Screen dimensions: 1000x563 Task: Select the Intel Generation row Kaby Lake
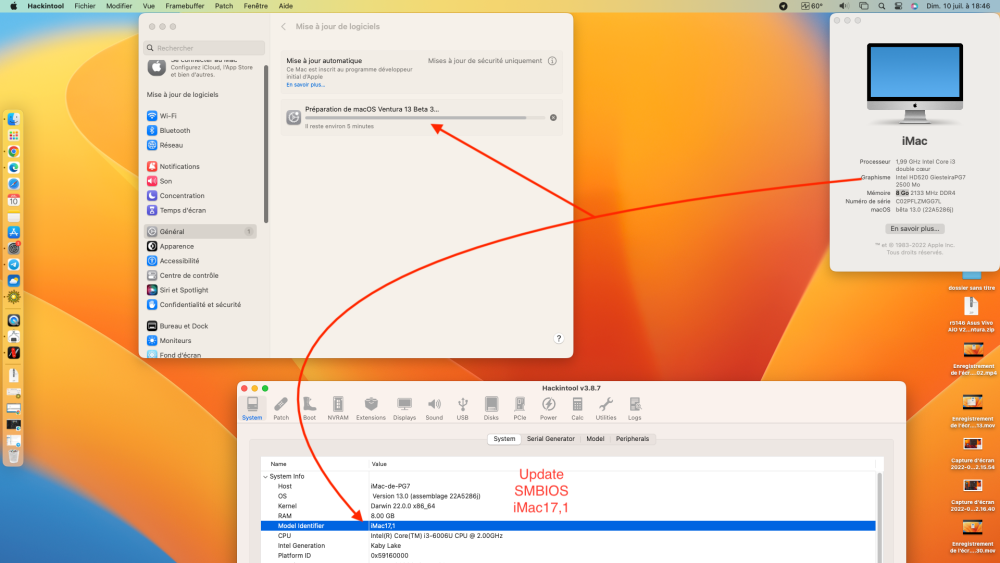[568, 546]
